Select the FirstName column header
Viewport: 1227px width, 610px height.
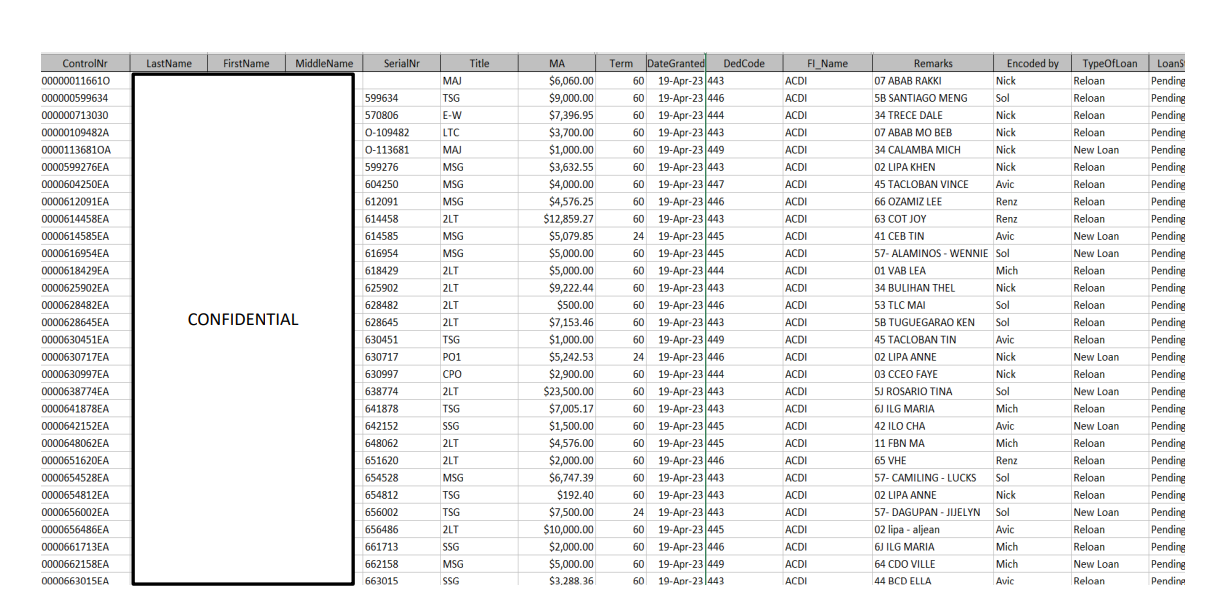click(246, 63)
